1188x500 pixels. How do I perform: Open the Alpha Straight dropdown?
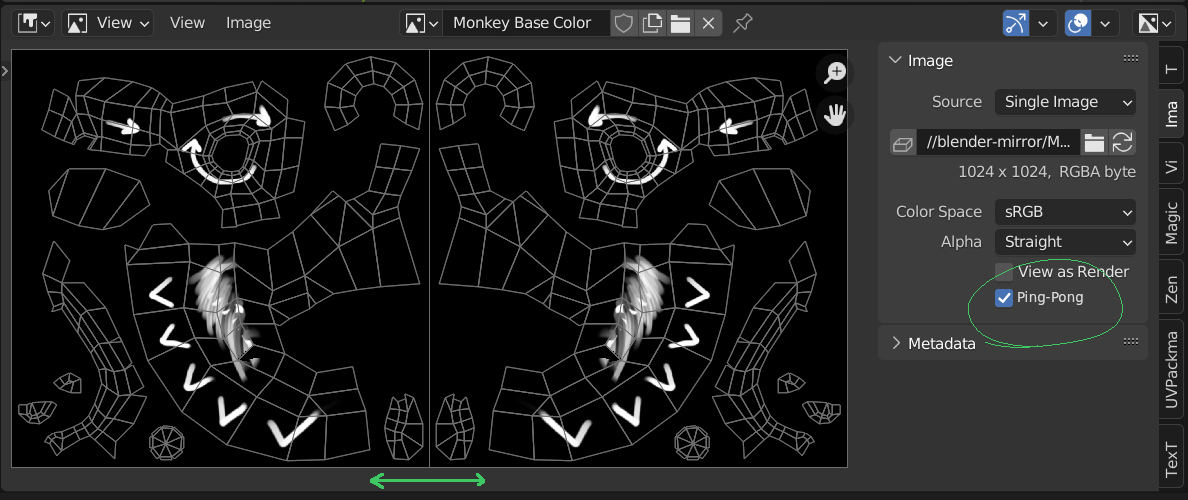click(x=1065, y=242)
